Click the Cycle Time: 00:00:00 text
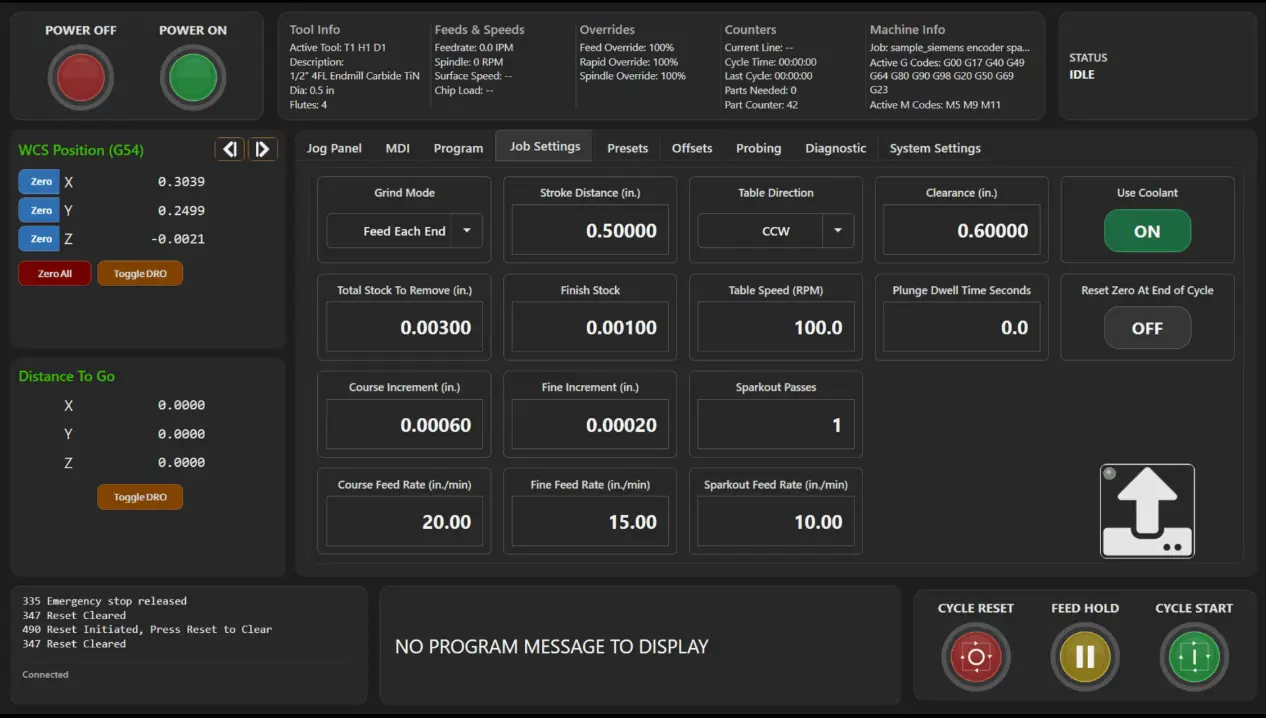Viewport: 1266px width, 718px height. 771,62
